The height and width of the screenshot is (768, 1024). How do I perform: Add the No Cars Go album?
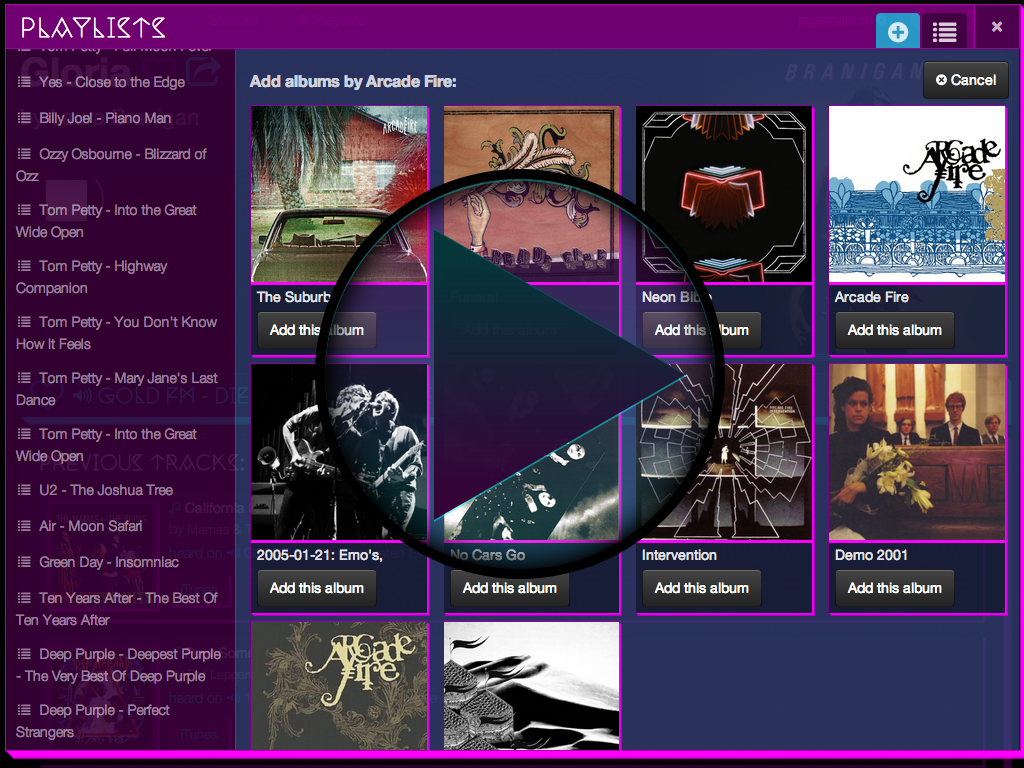tap(509, 588)
